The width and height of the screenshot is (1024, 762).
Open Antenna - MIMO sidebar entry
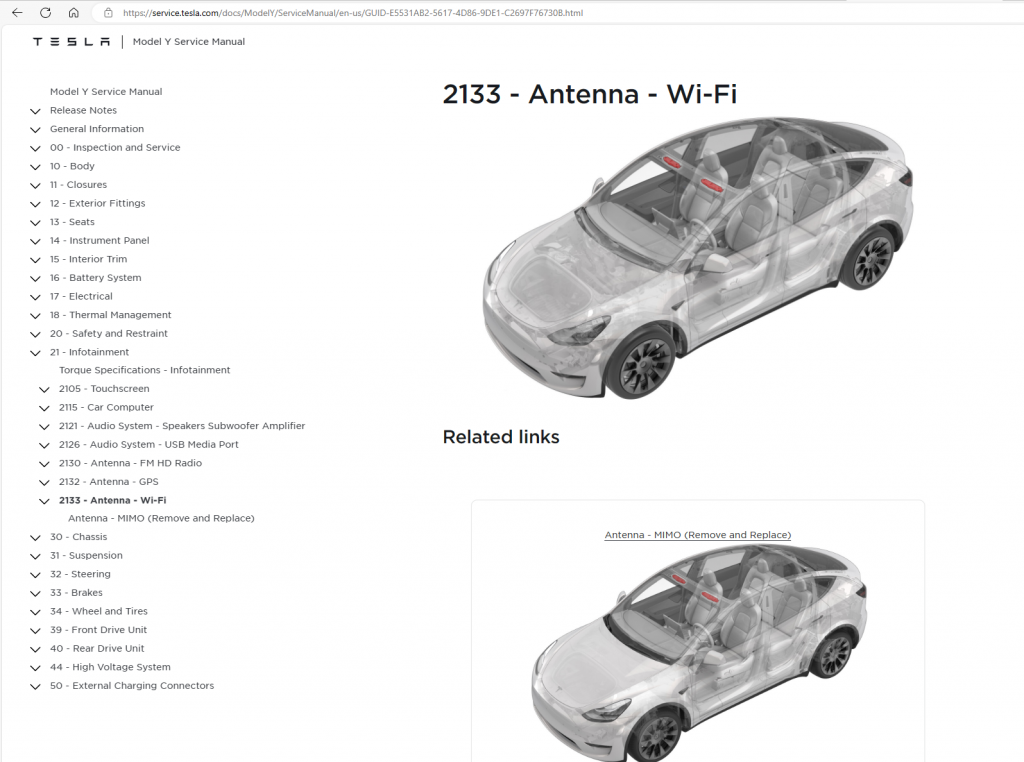pyautogui.click(x=161, y=518)
